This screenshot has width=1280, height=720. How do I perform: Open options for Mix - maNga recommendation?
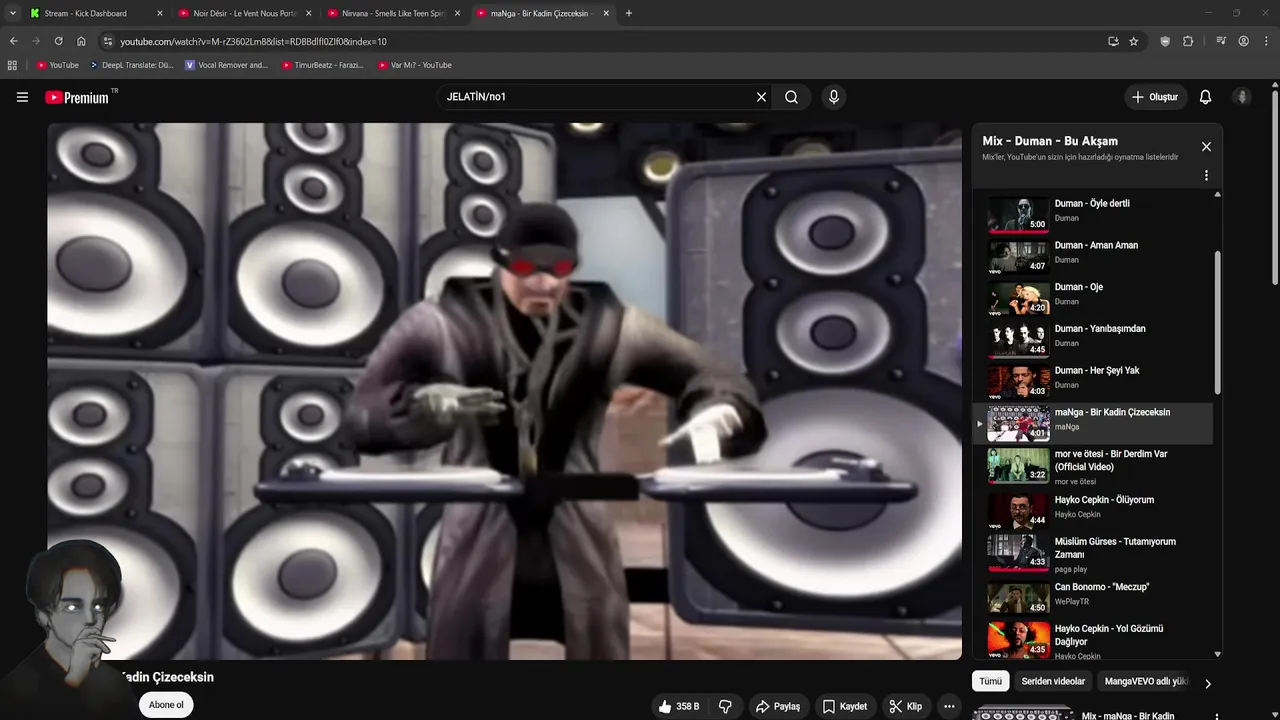point(1217,716)
